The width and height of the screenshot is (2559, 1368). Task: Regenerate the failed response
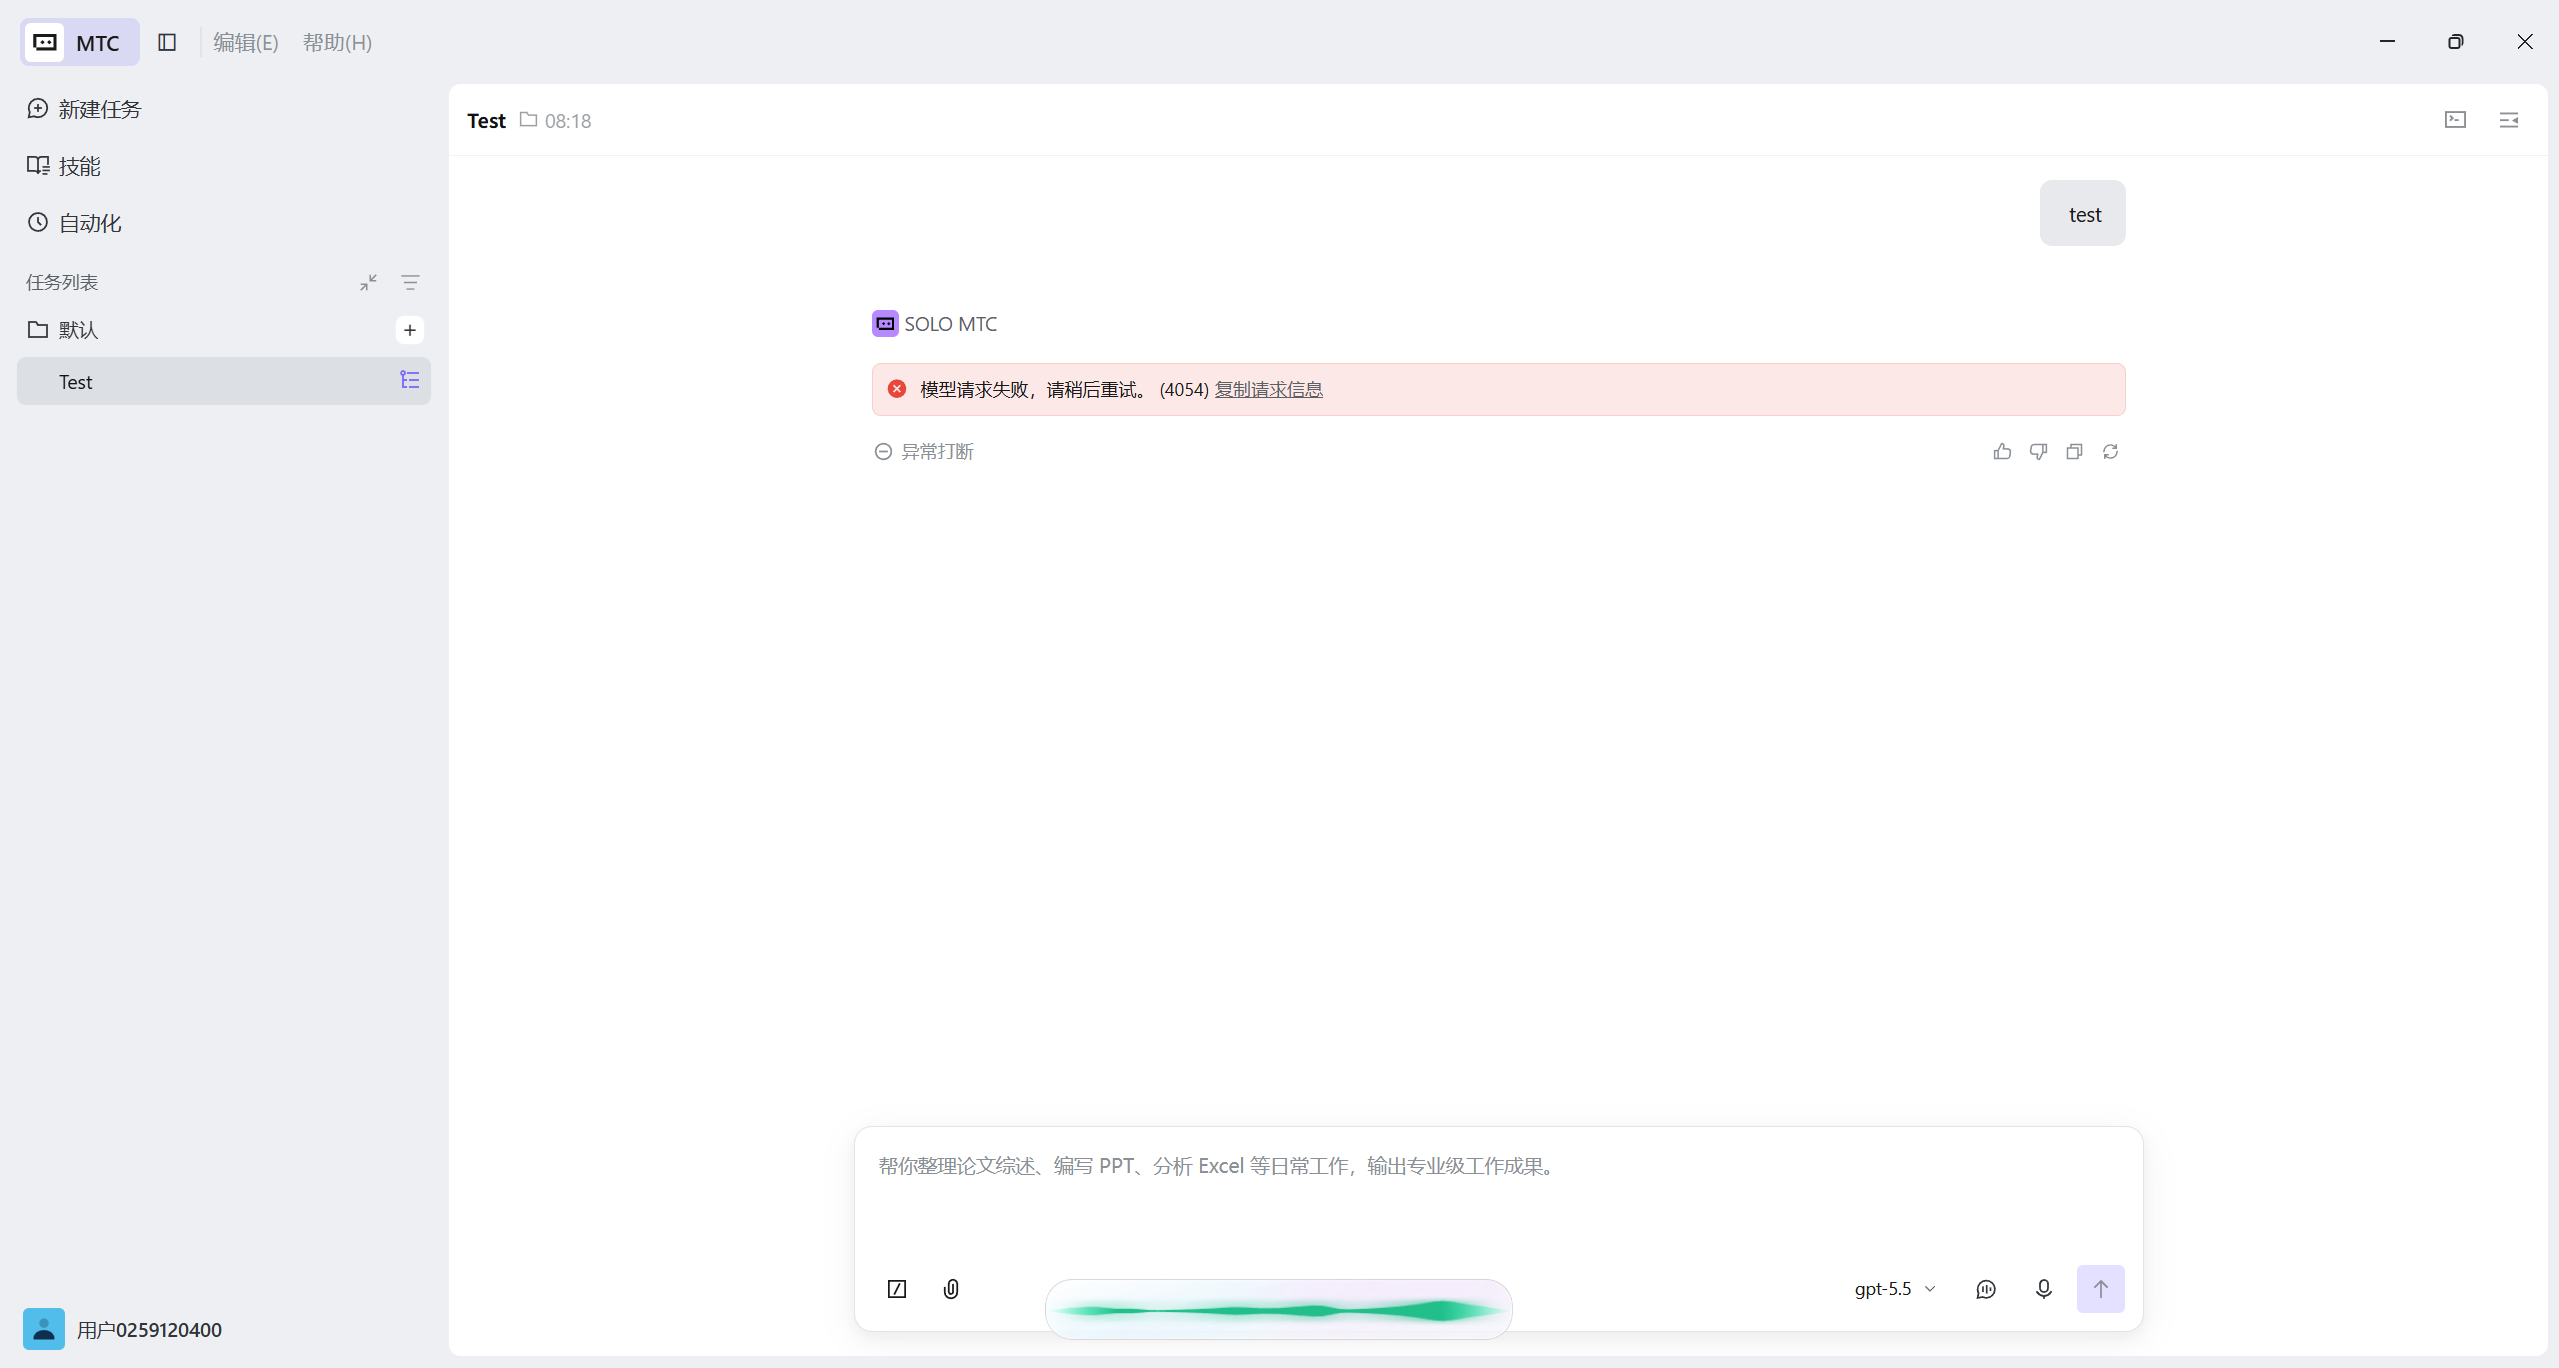click(2110, 452)
